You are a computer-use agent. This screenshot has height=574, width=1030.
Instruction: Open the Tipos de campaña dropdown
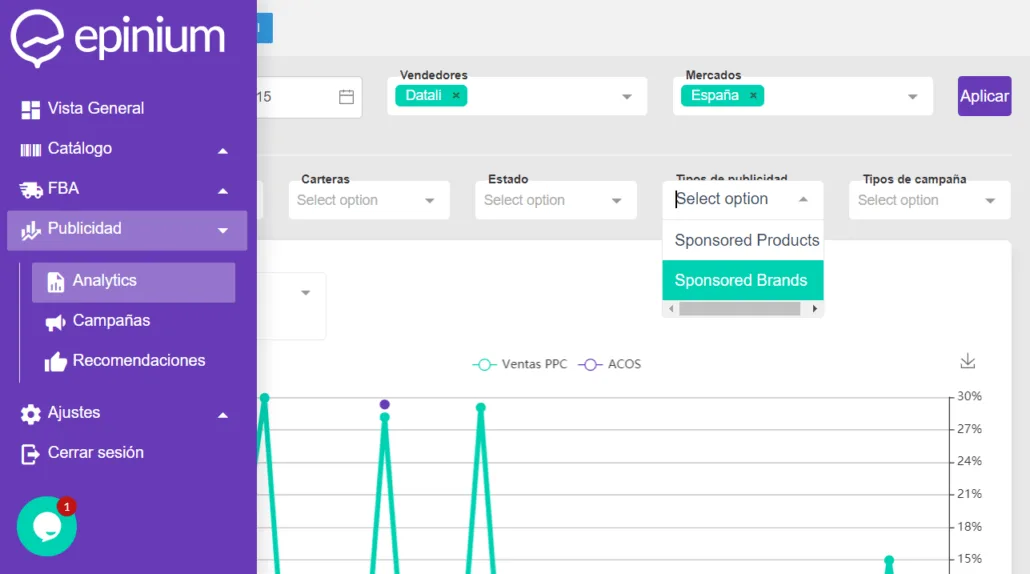point(929,200)
